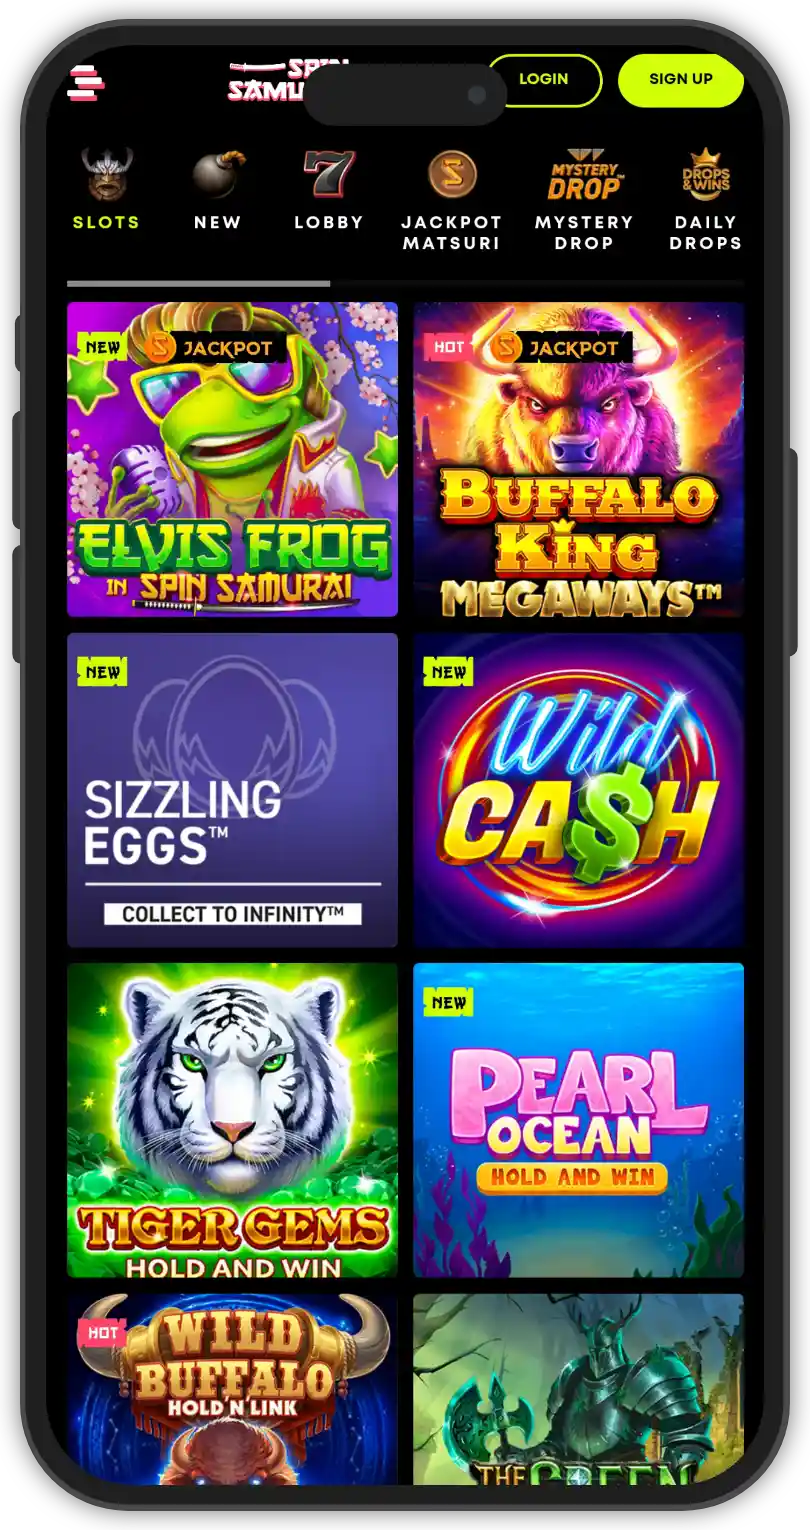This screenshot has height=1530, width=810.
Task: Open the New games bomb icon
Action: pos(218,174)
